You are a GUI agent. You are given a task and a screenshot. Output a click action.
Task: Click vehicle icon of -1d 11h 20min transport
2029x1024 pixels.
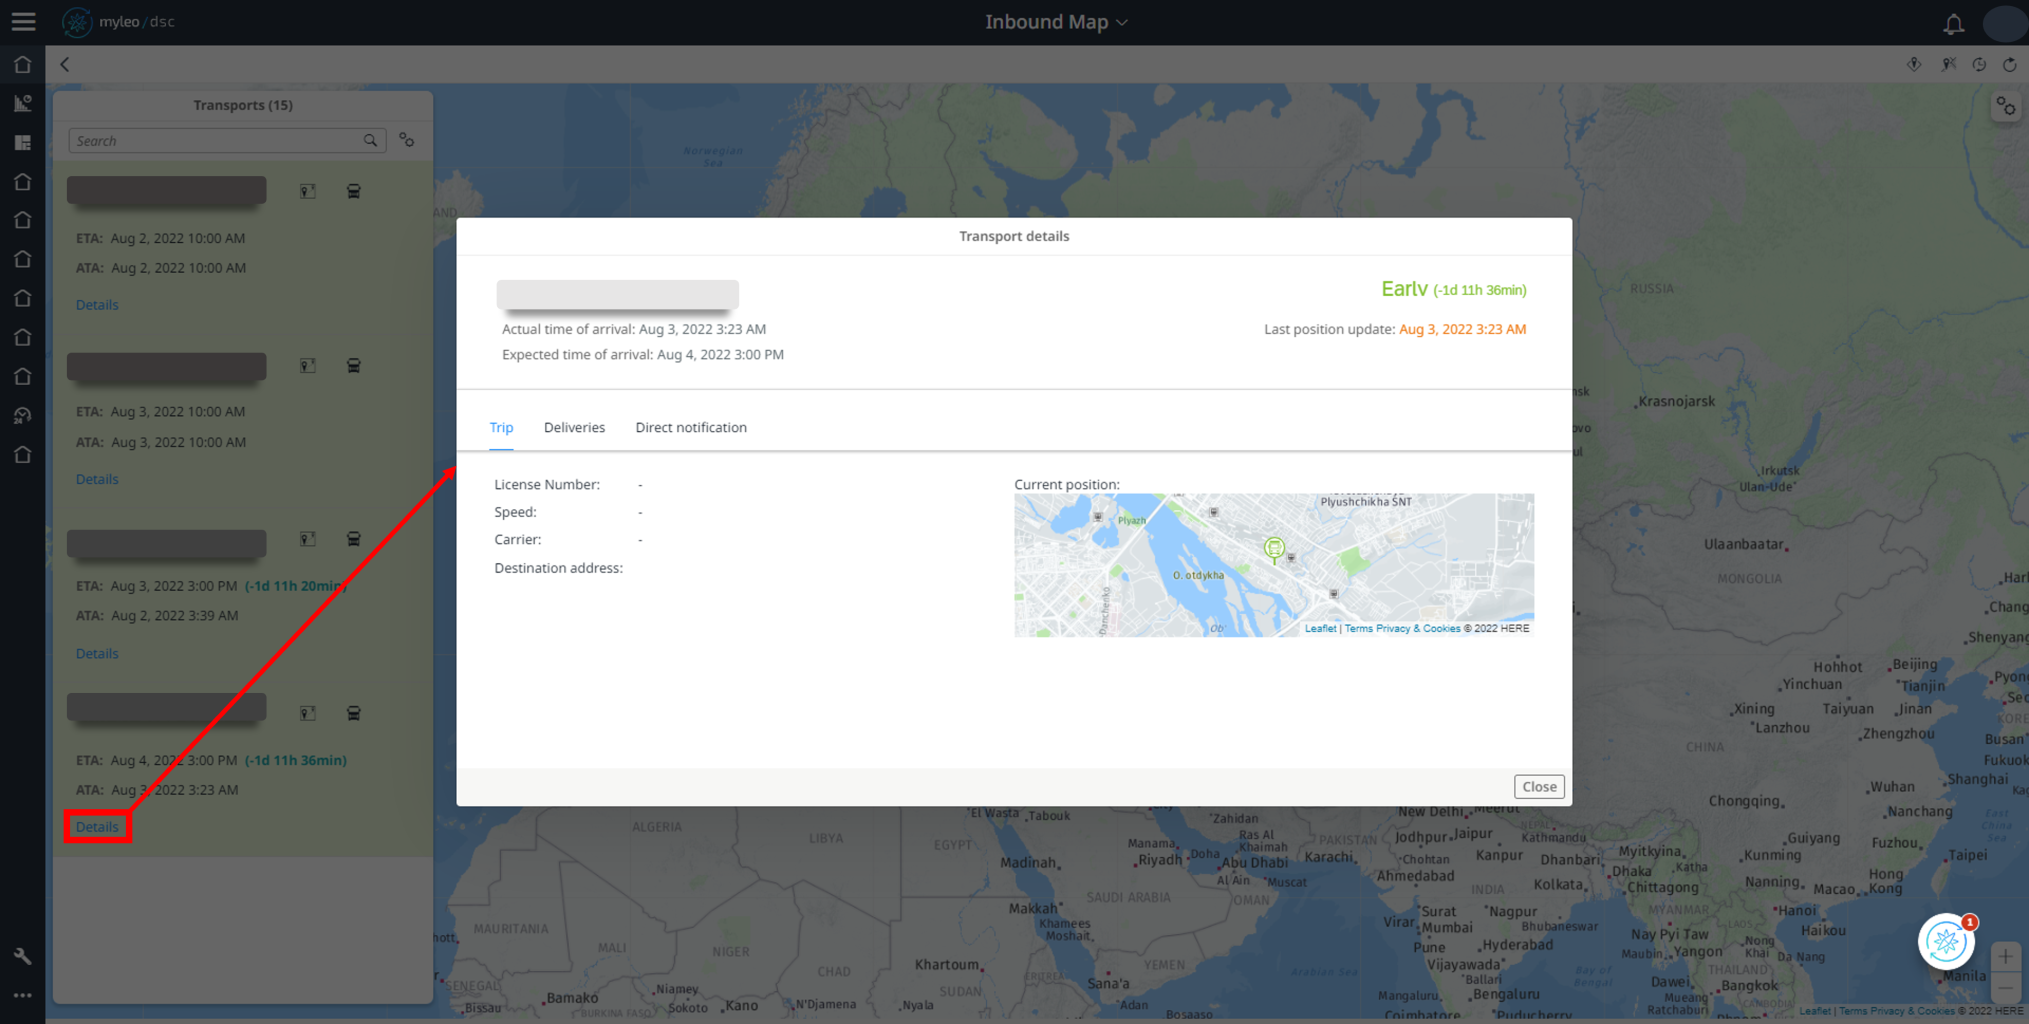click(354, 540)
